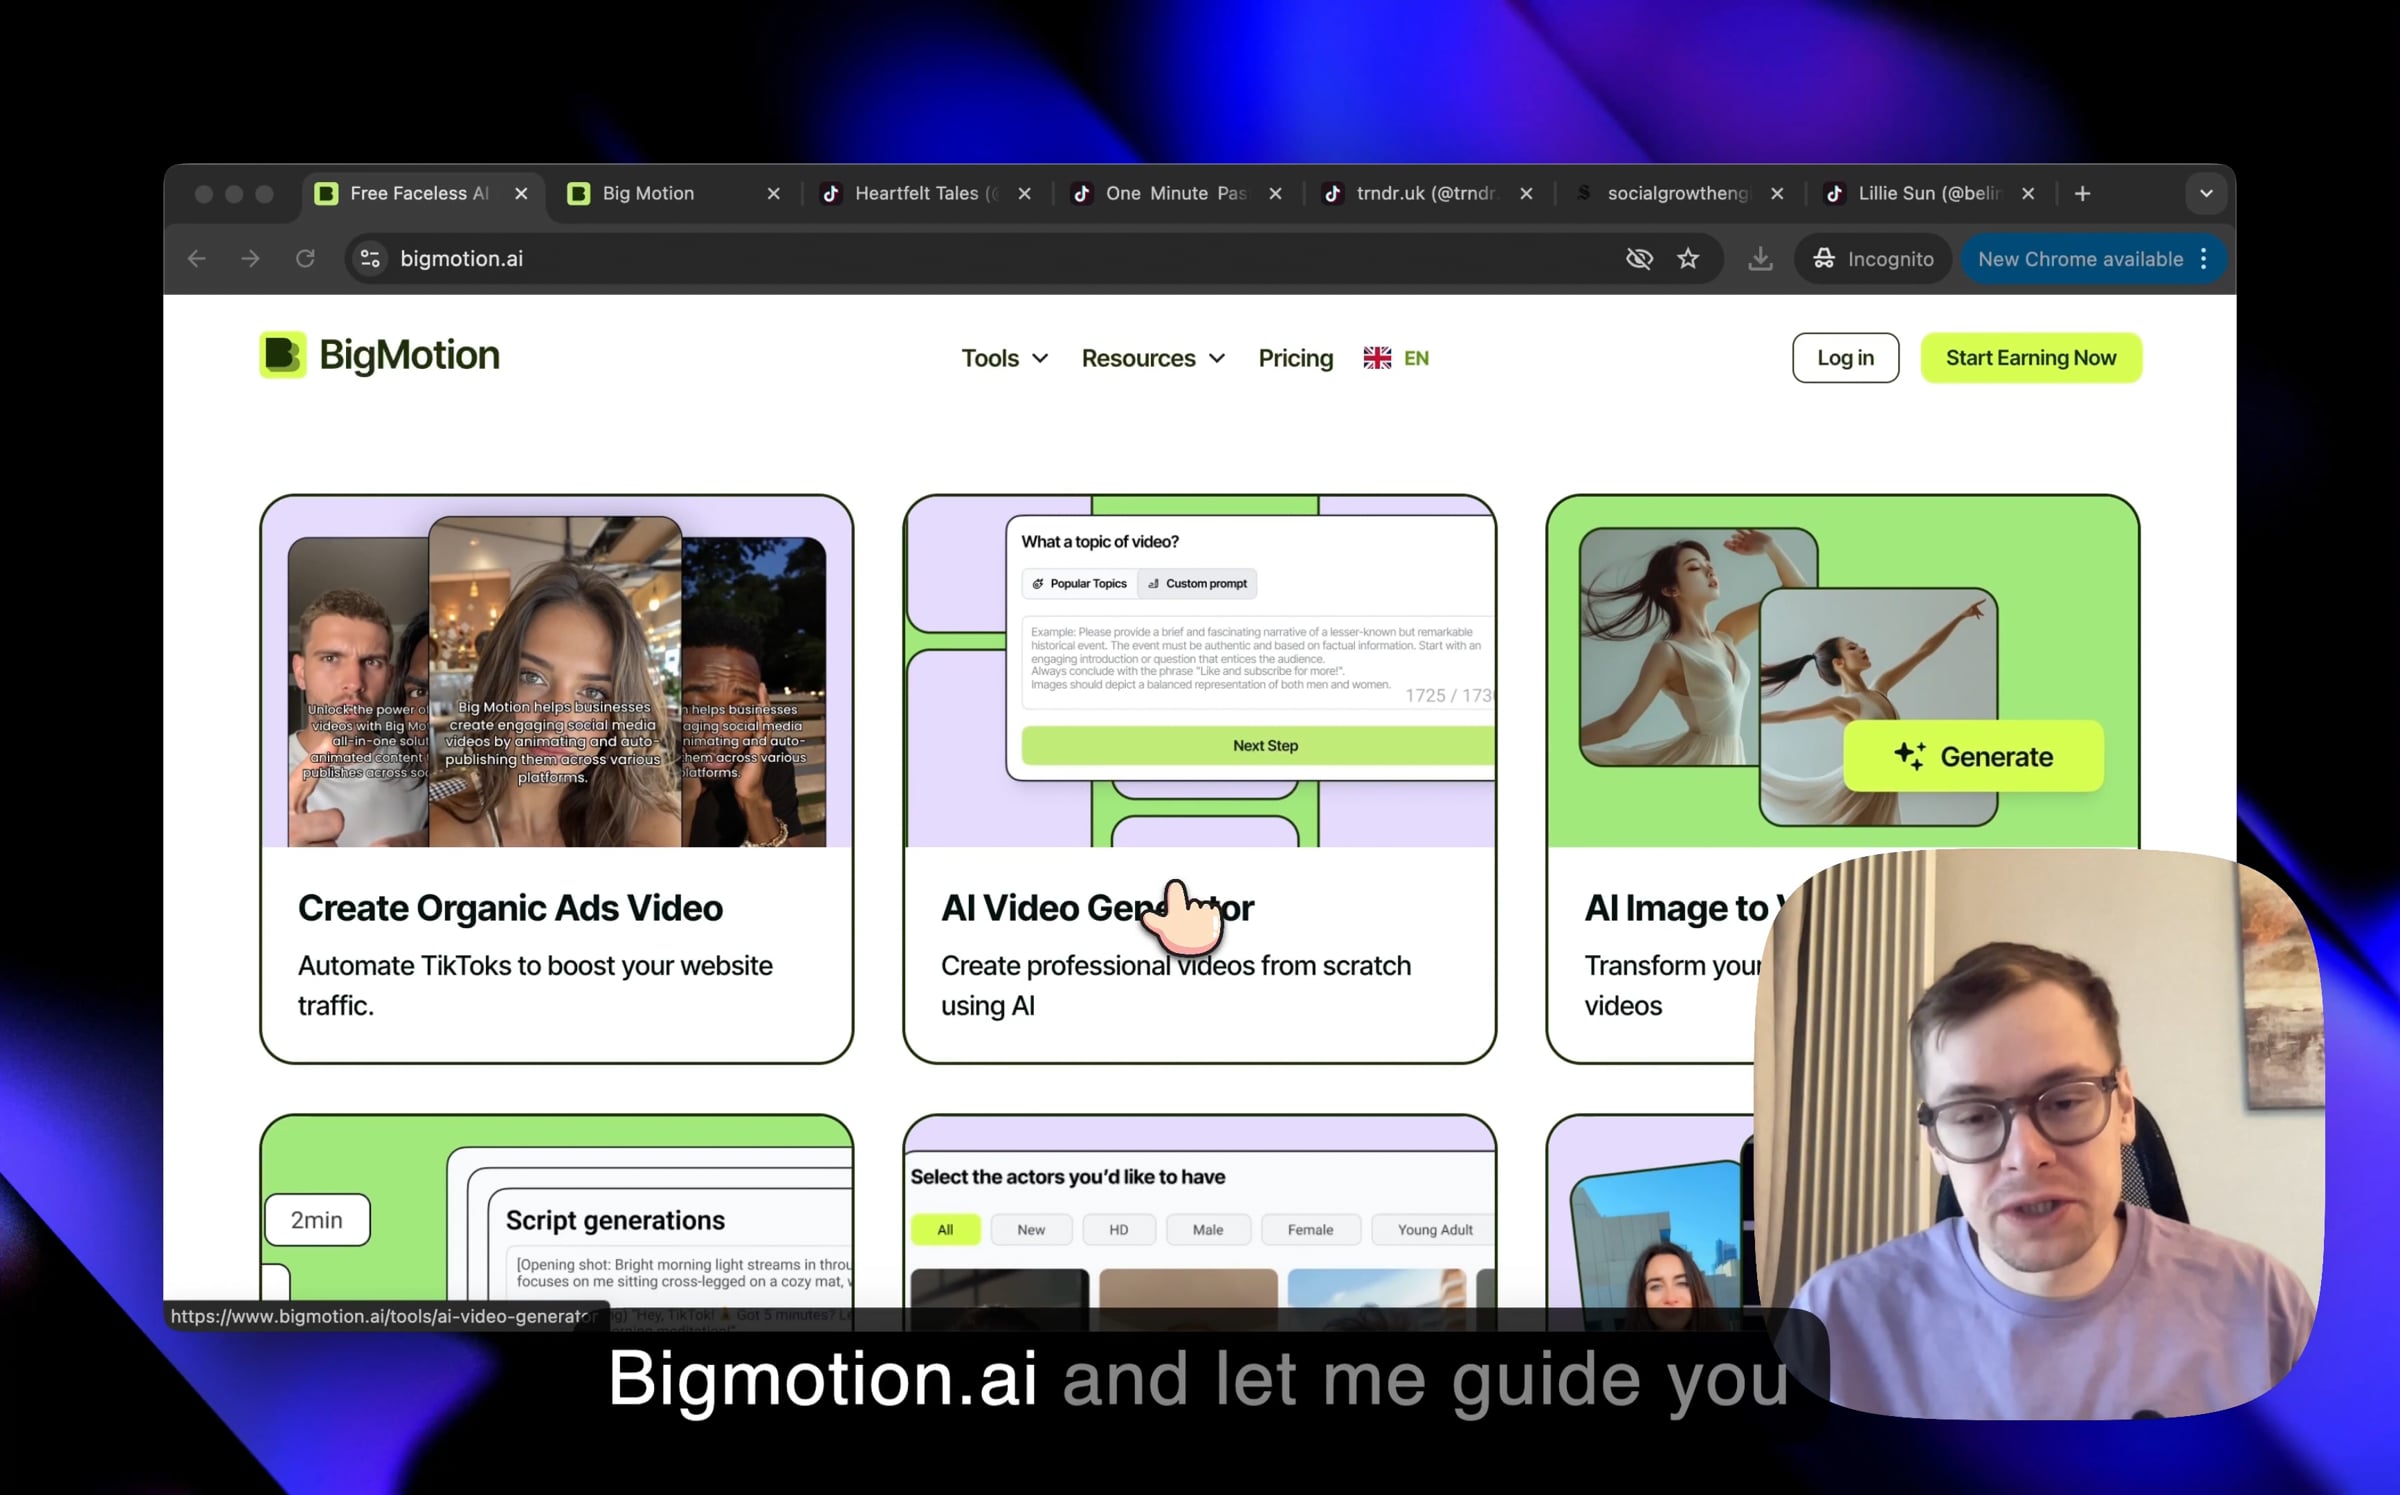Expand the Resources dropdown menu
Viewport: 2400px width, 1495px height.
click(1153, 358)
